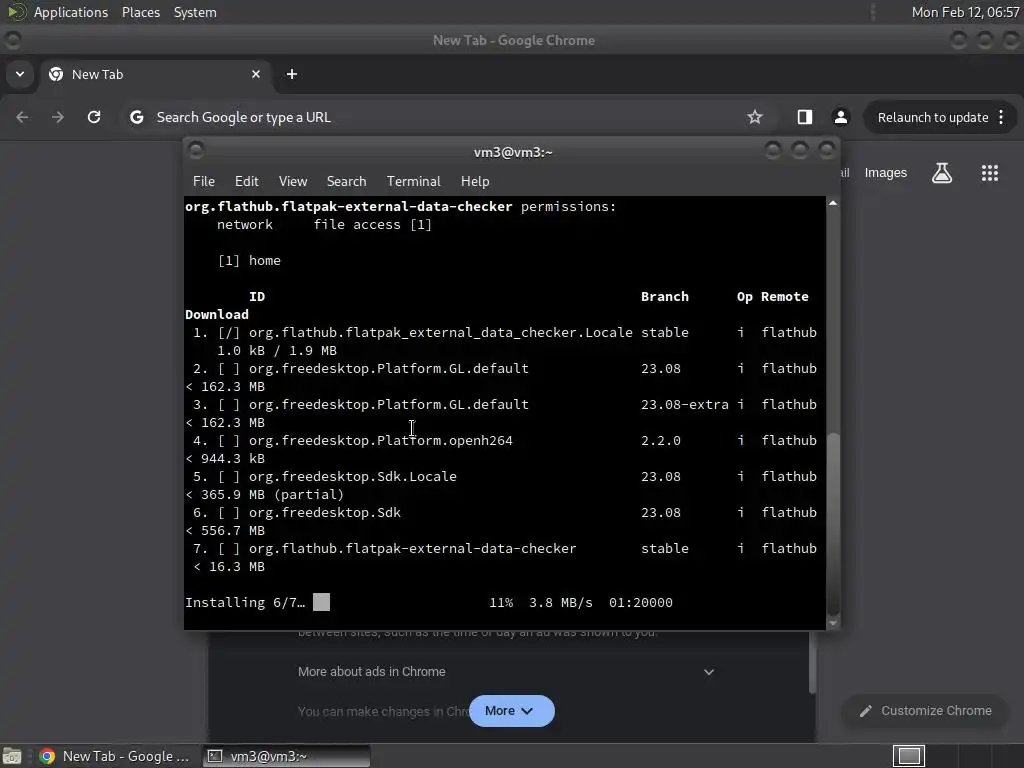Viewport: 1024px width, 768px height.
Task: Click Applications menu logo icon
Action: click(16, 12)
